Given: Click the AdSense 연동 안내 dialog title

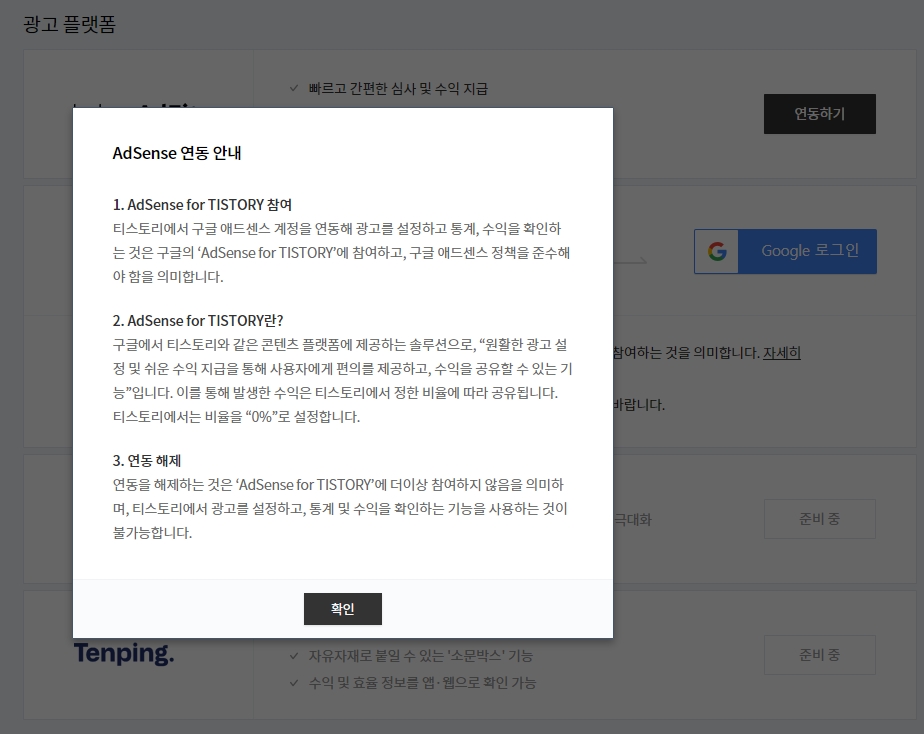Looking at the screenshot, I should coord(177,153).
